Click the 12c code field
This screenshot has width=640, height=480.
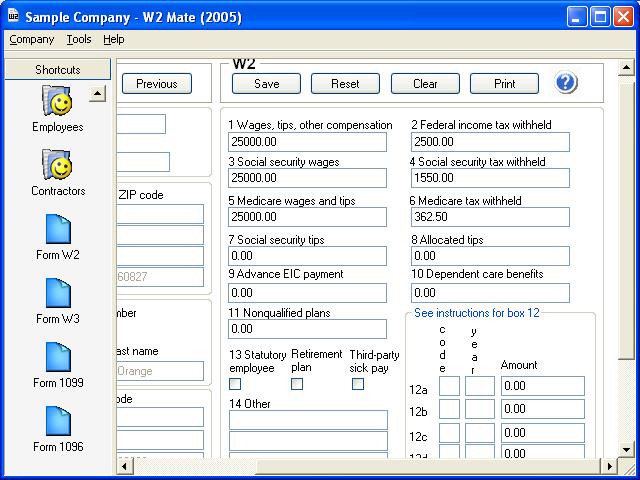point(449,433)
